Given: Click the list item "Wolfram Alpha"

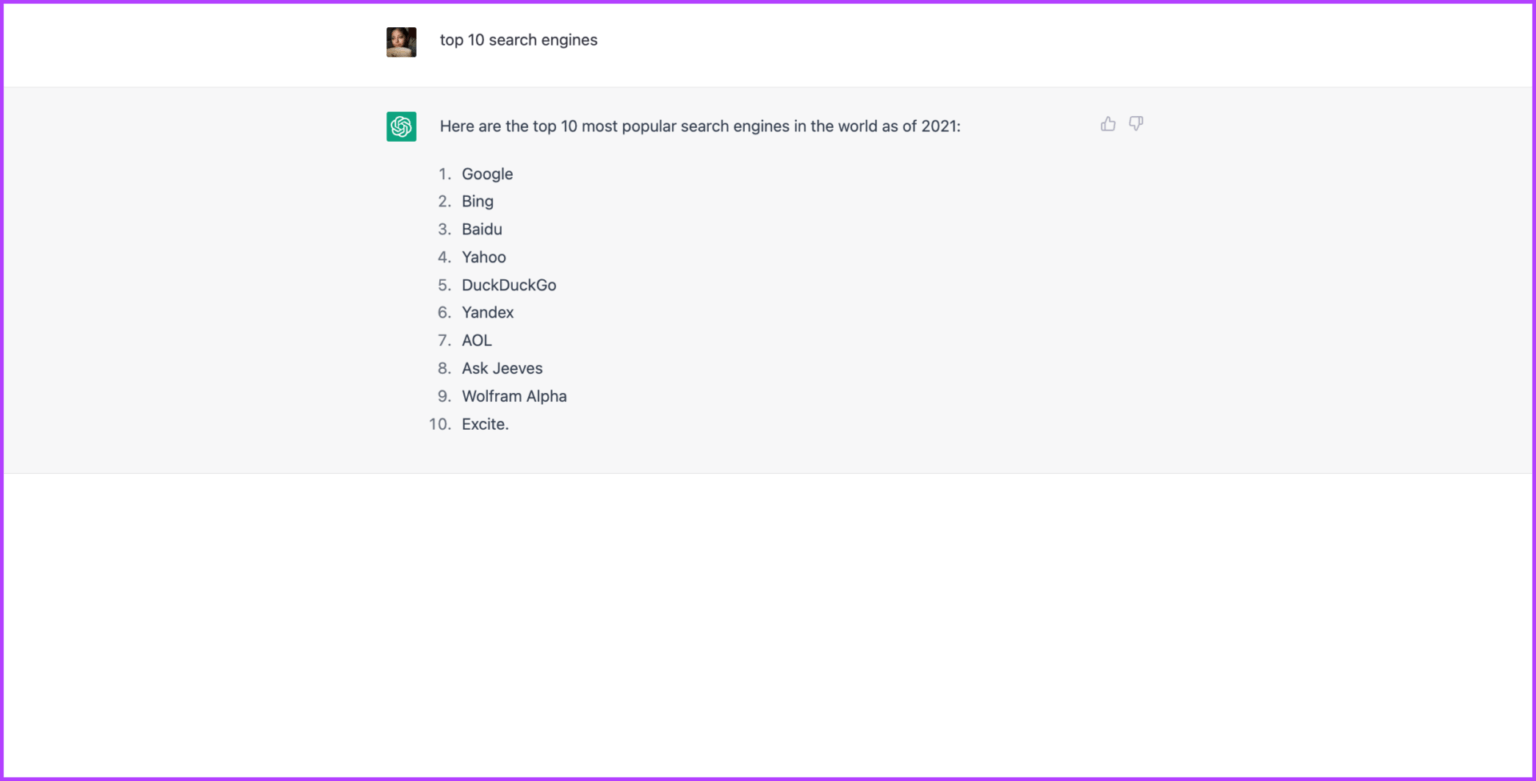Looking at the screenshot, I should point(514,397).
